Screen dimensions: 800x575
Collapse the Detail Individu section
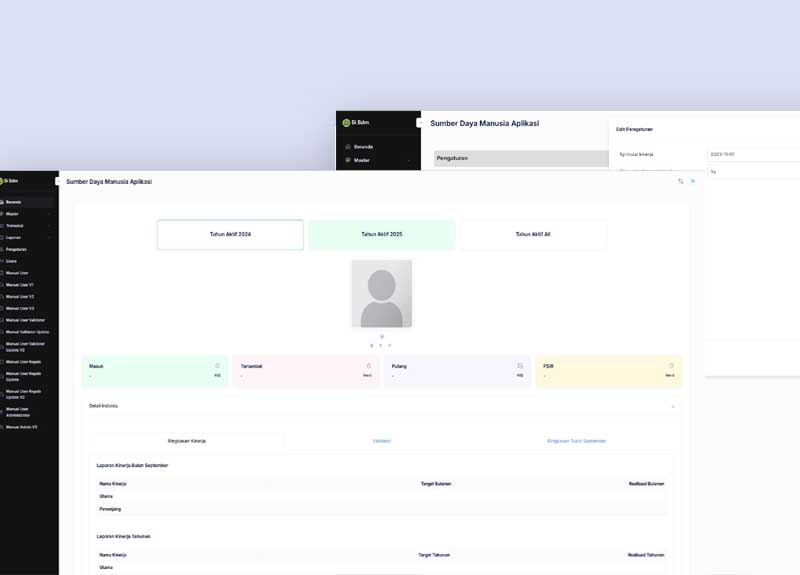click(x=672, y=406)
